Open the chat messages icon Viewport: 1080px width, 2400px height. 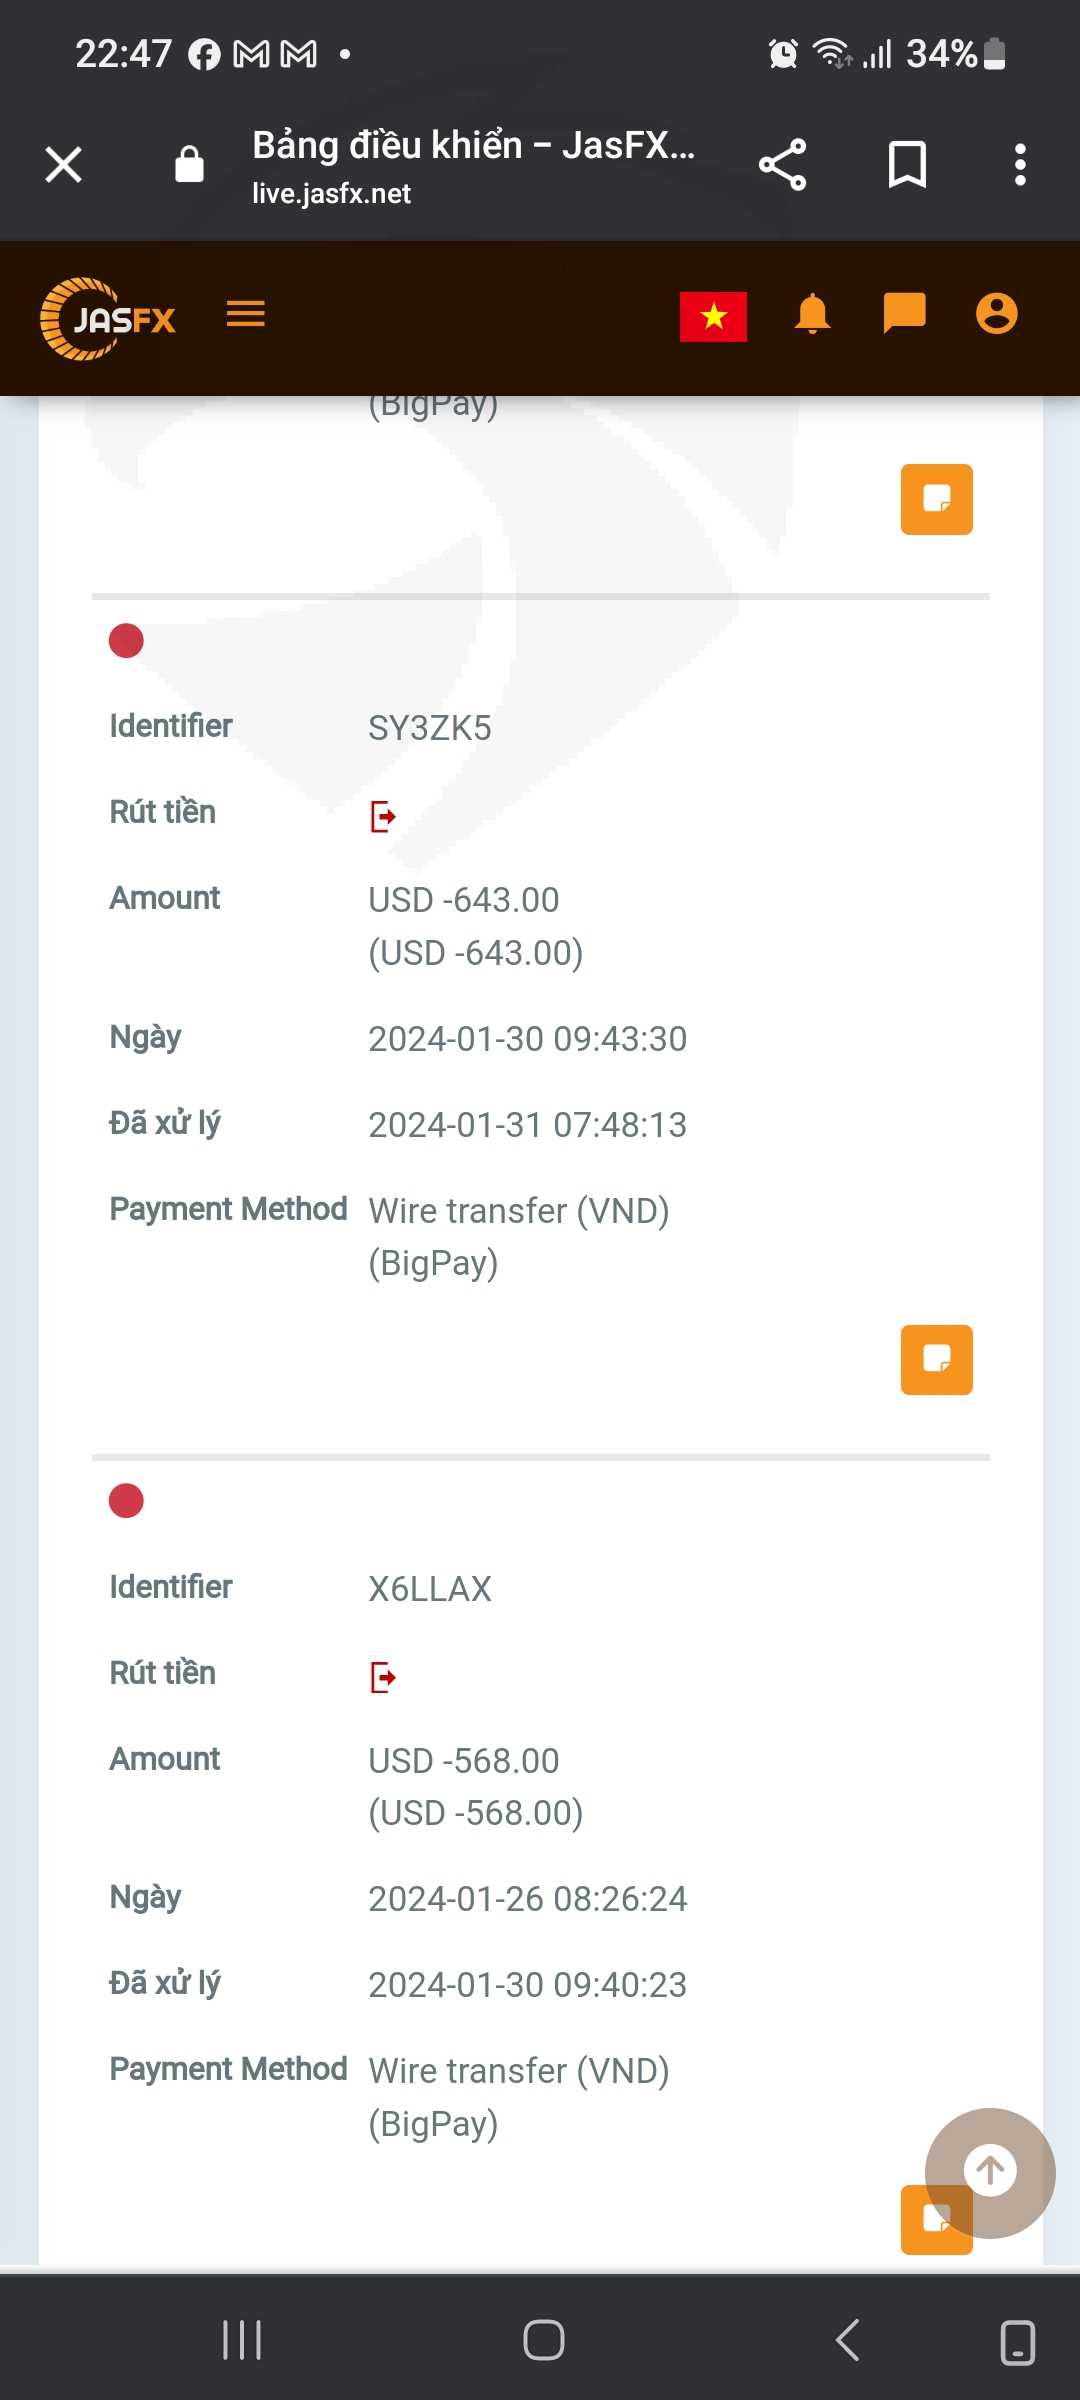coord(904,314)
